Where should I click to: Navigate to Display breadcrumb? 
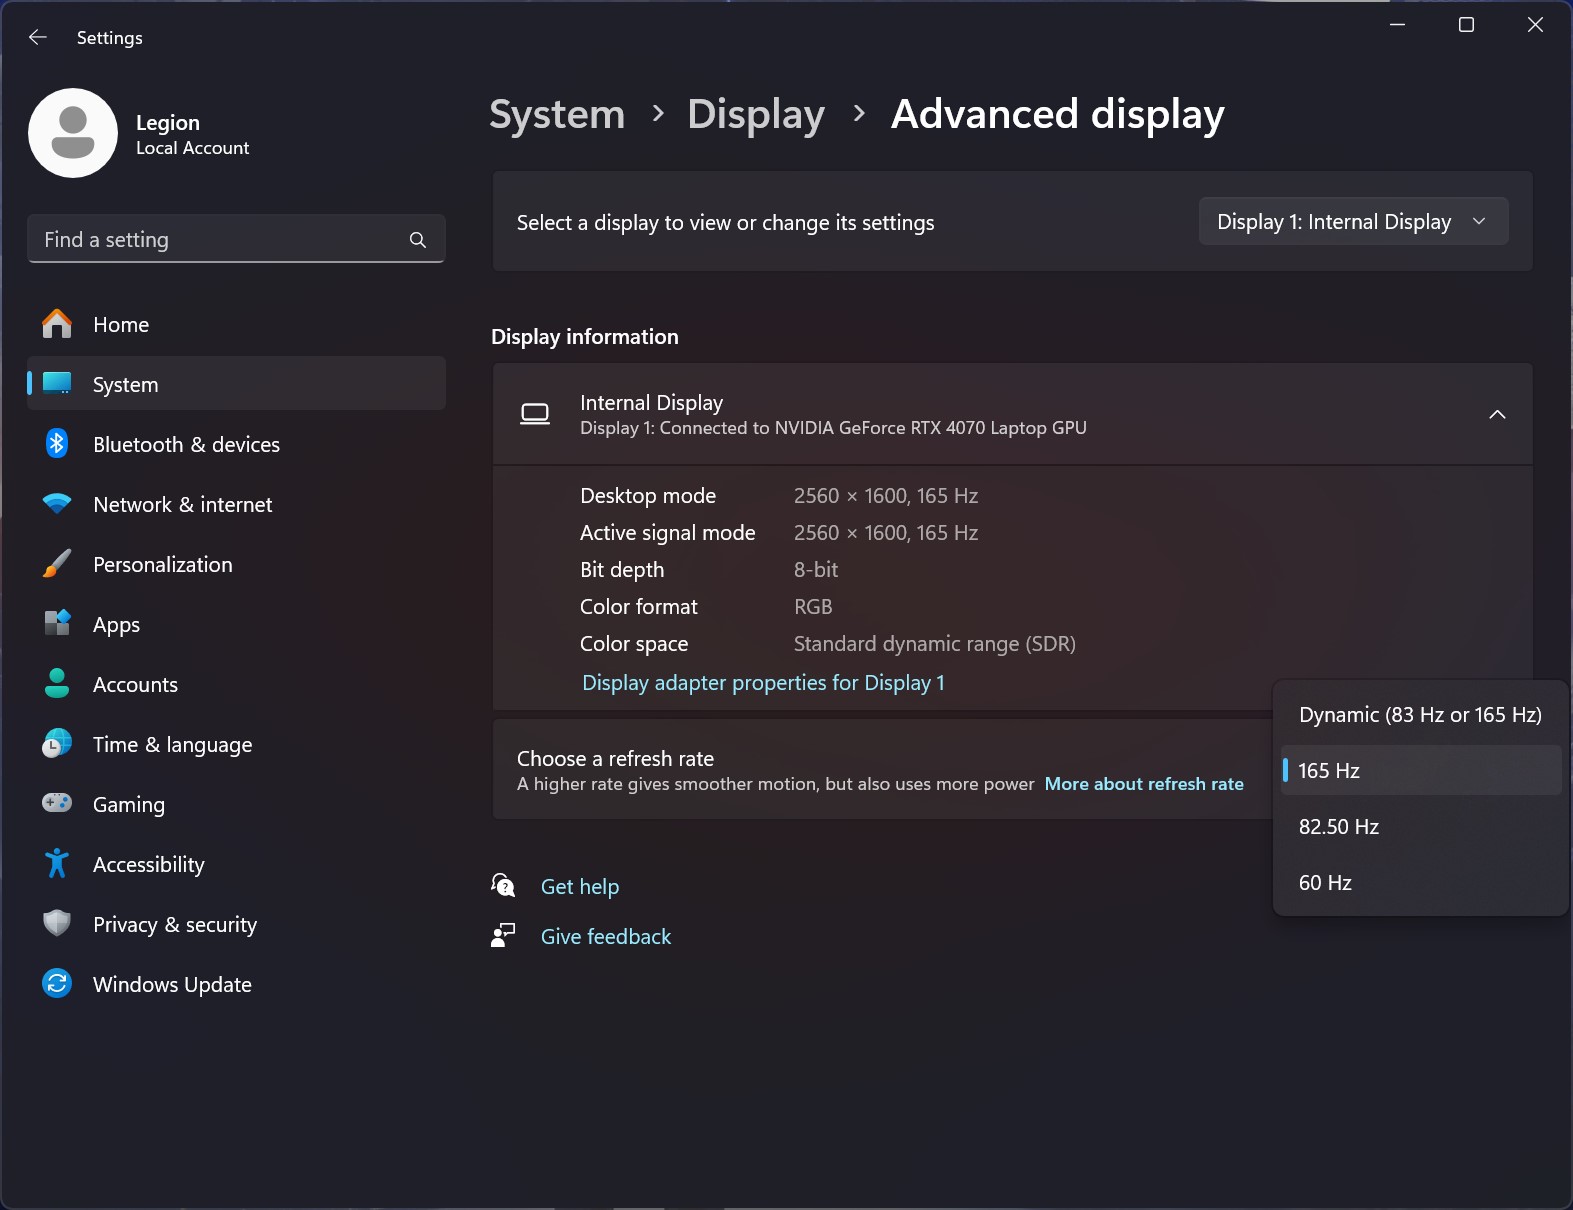click(756, 114)
